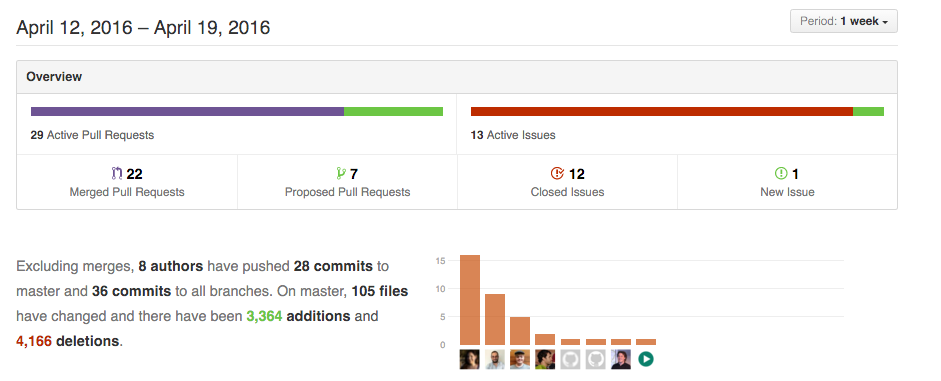Click the tallest commit bar in chart
Image resolution: width=941 pixels, height=381 pixels.
469,300
